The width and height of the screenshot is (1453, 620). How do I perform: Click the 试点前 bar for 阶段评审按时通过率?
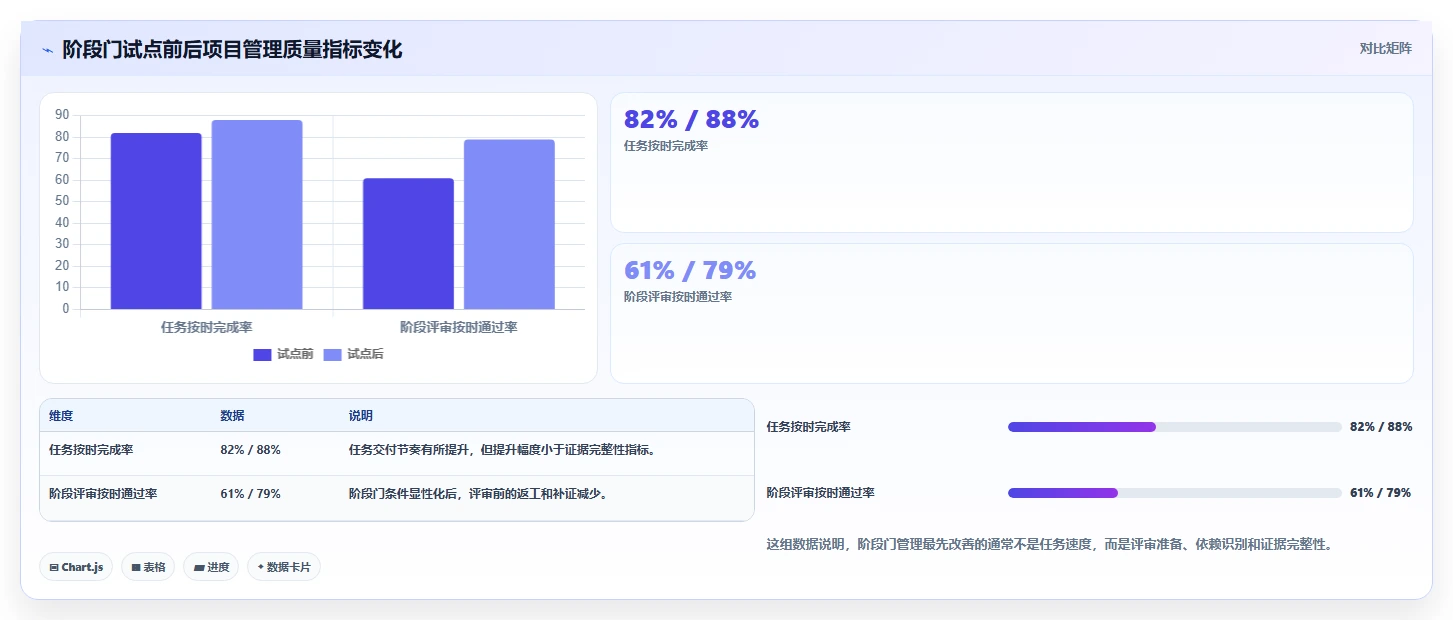(x=409, y=244)
